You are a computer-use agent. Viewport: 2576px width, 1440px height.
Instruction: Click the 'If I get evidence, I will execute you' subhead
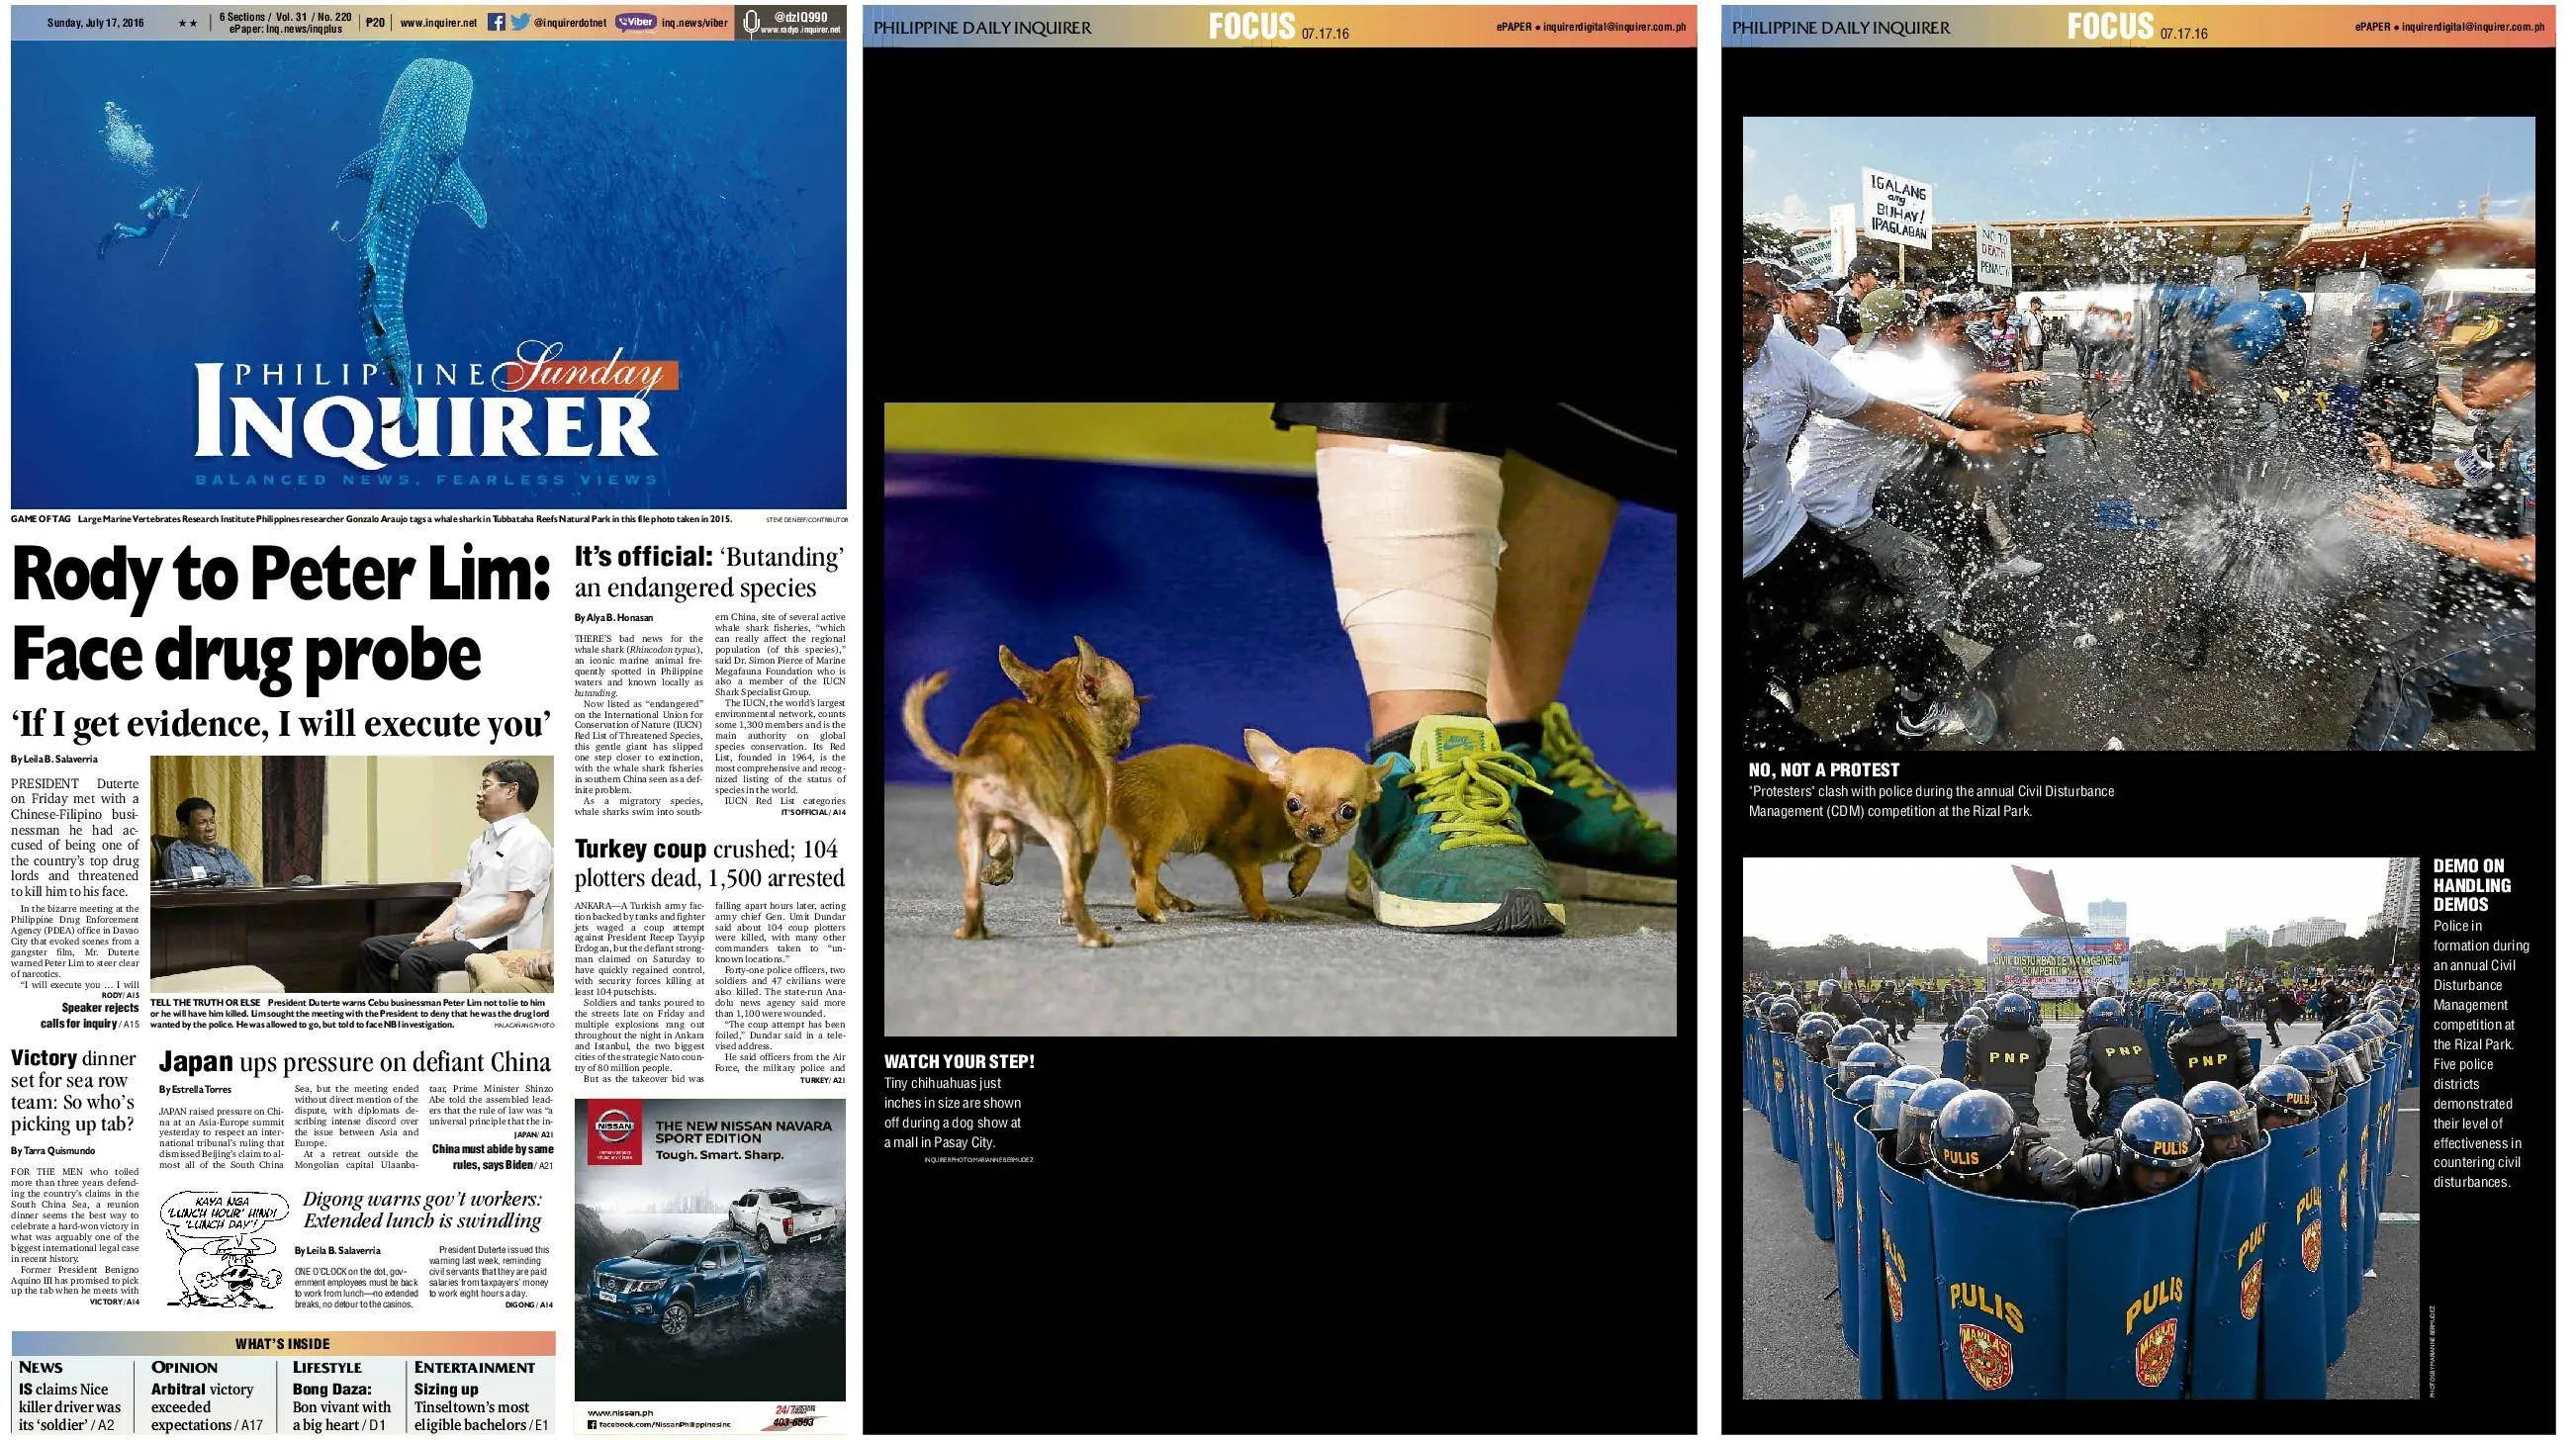[x=281, y=723]
